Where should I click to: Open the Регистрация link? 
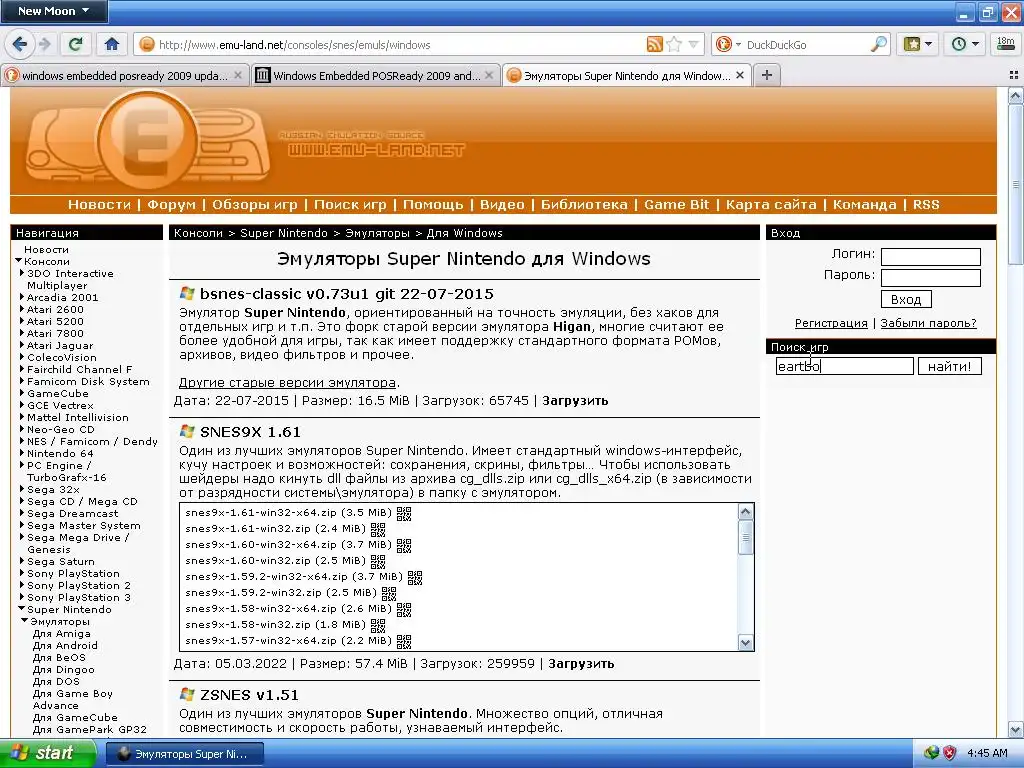tap(831, 323)
